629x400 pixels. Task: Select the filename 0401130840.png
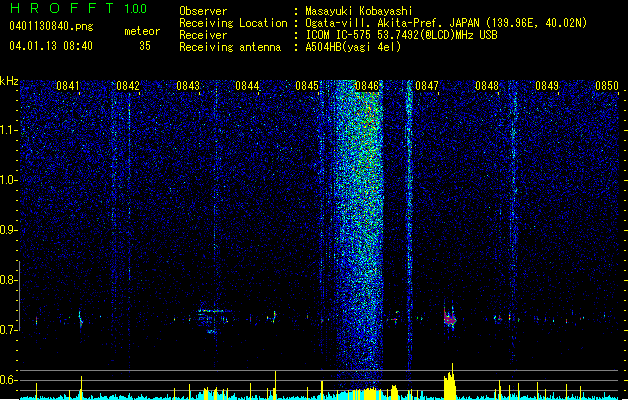click(51, 26)
